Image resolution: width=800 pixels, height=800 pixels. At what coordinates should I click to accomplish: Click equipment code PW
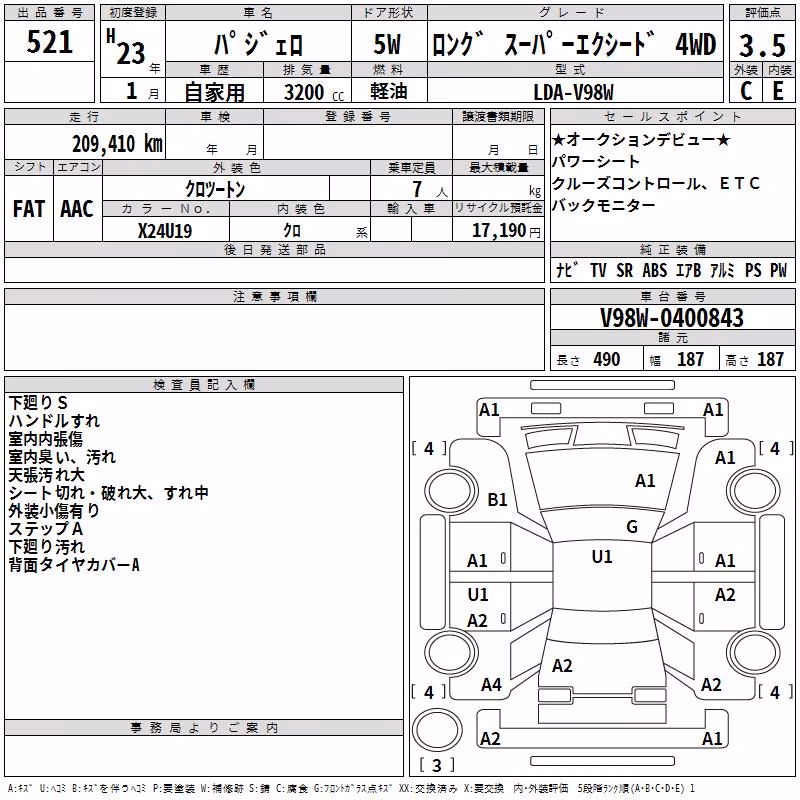pyautogui.click(x=779, y=270)
